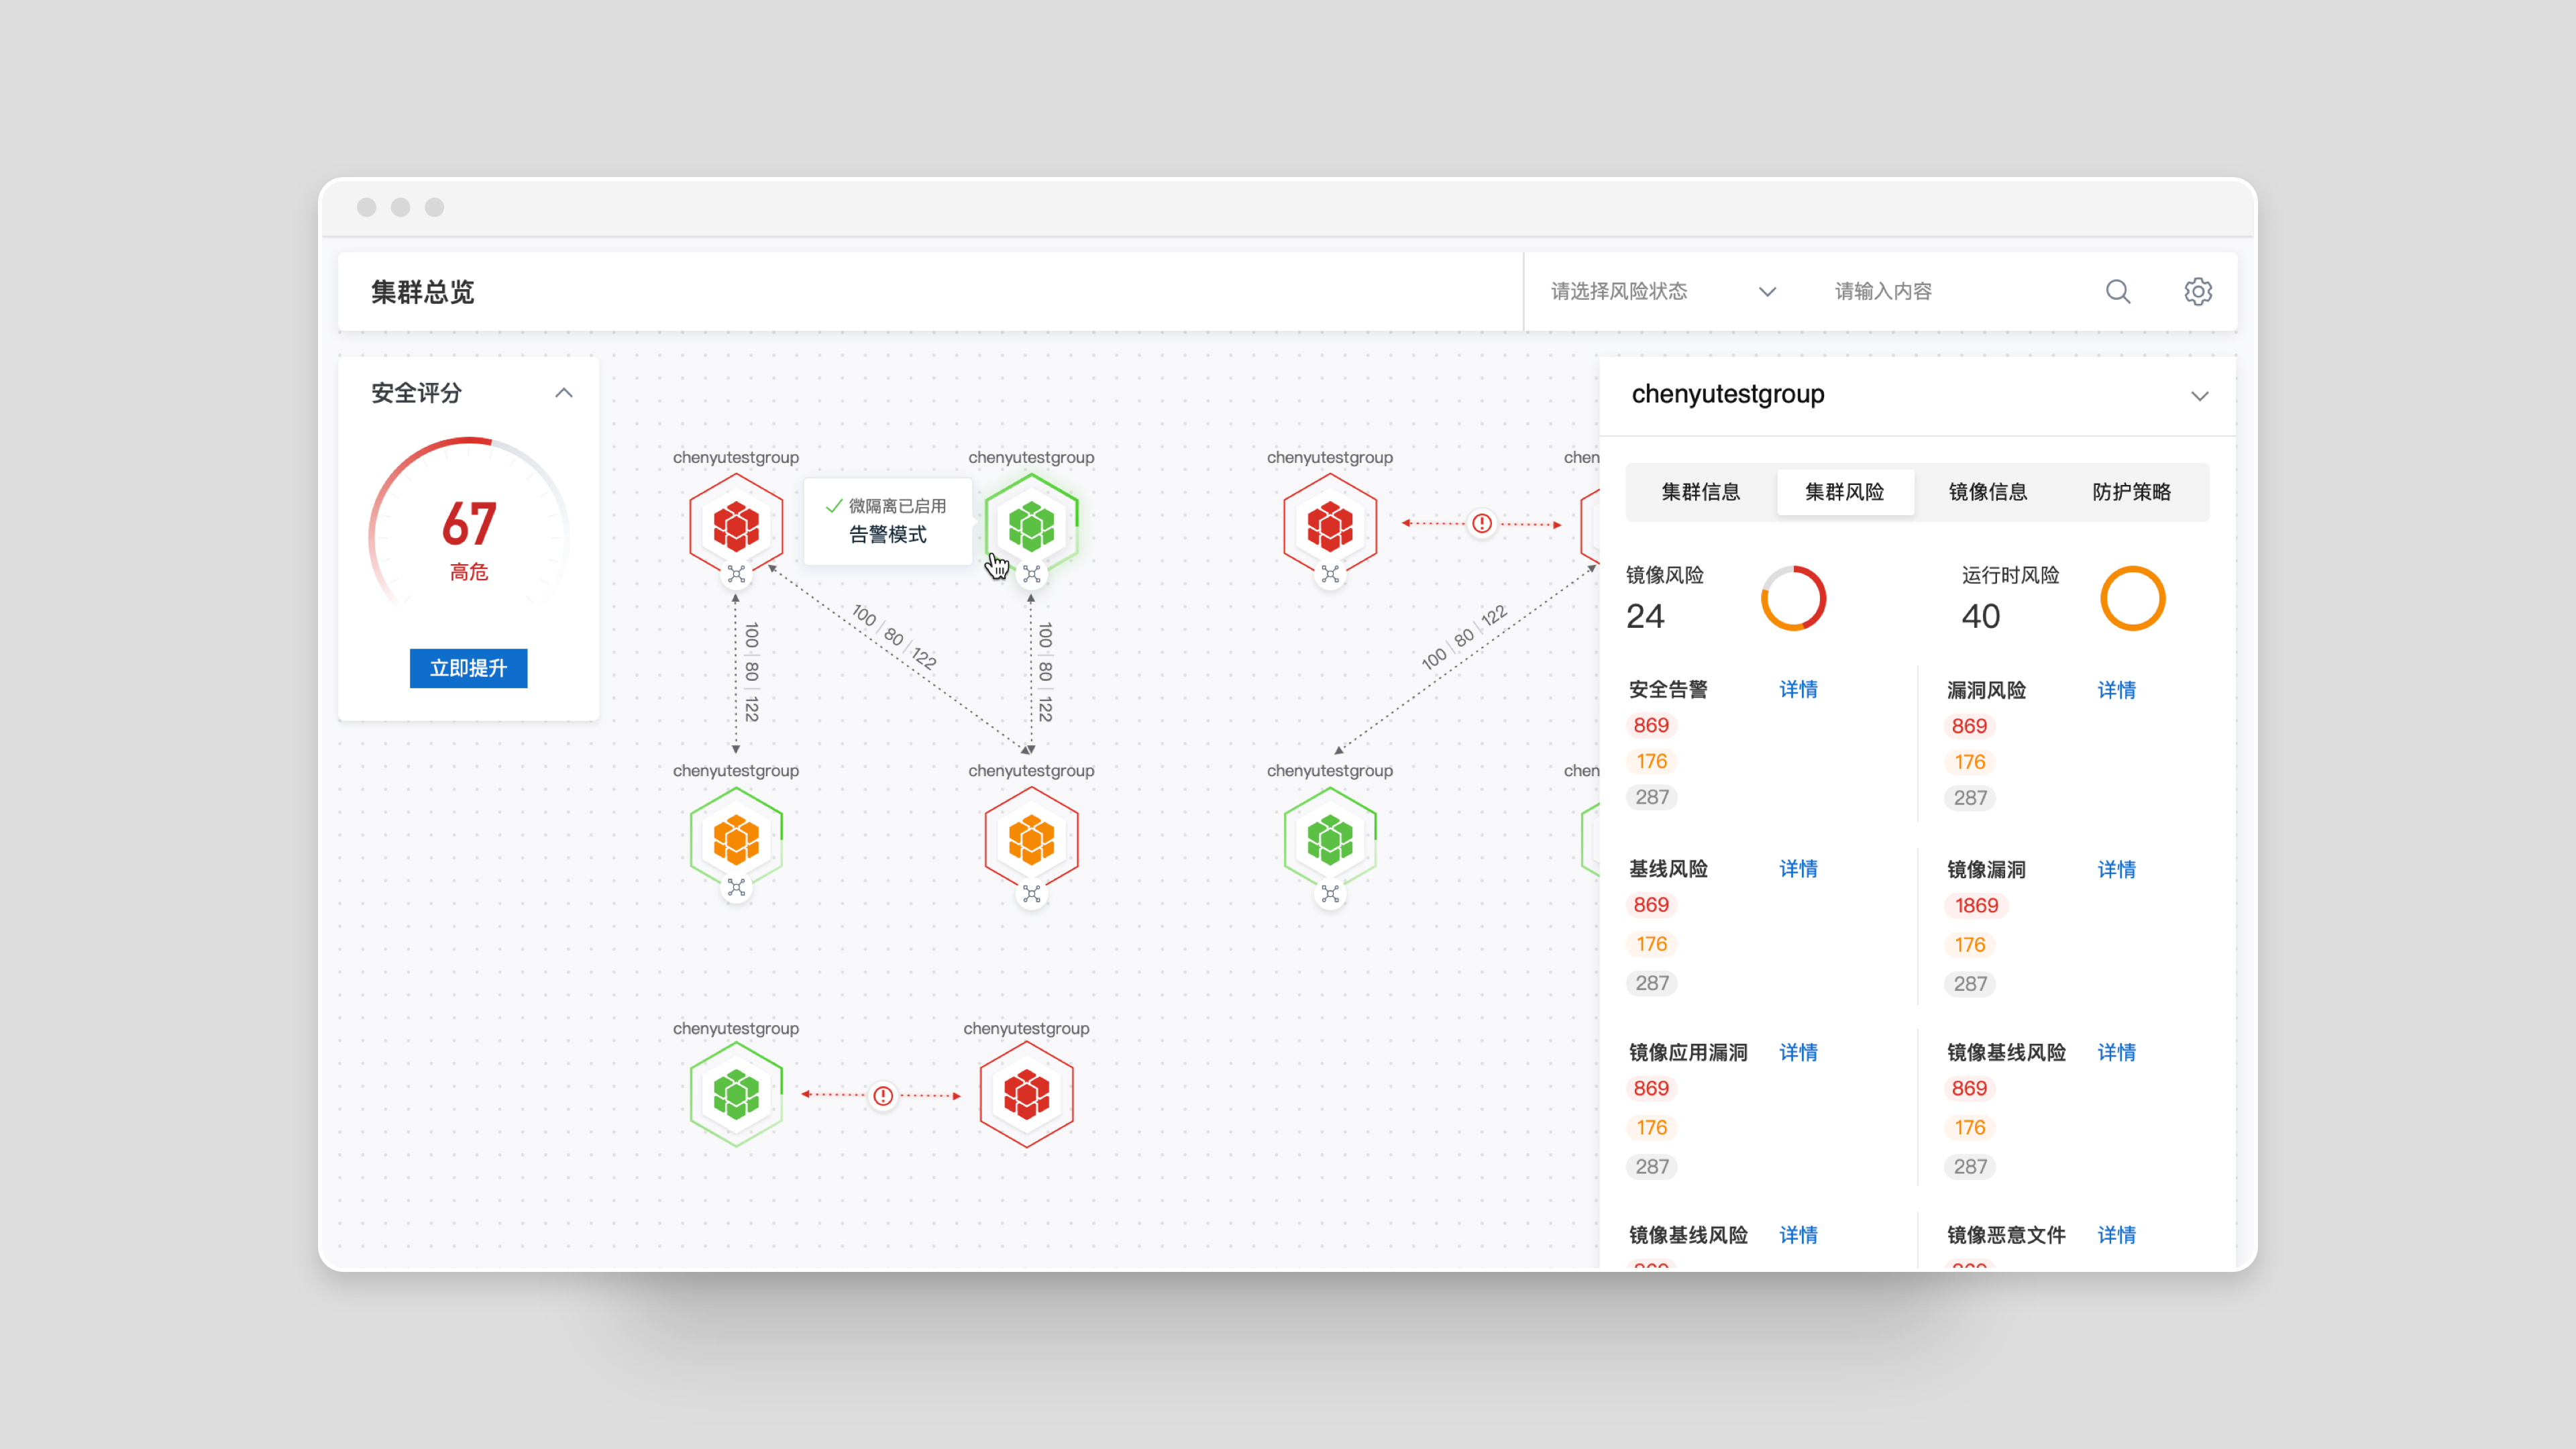Open the 防护策略 tab
The width and height of the screenshot is (2576, 1449).
pyautogui.click(x=2131, y=492)
